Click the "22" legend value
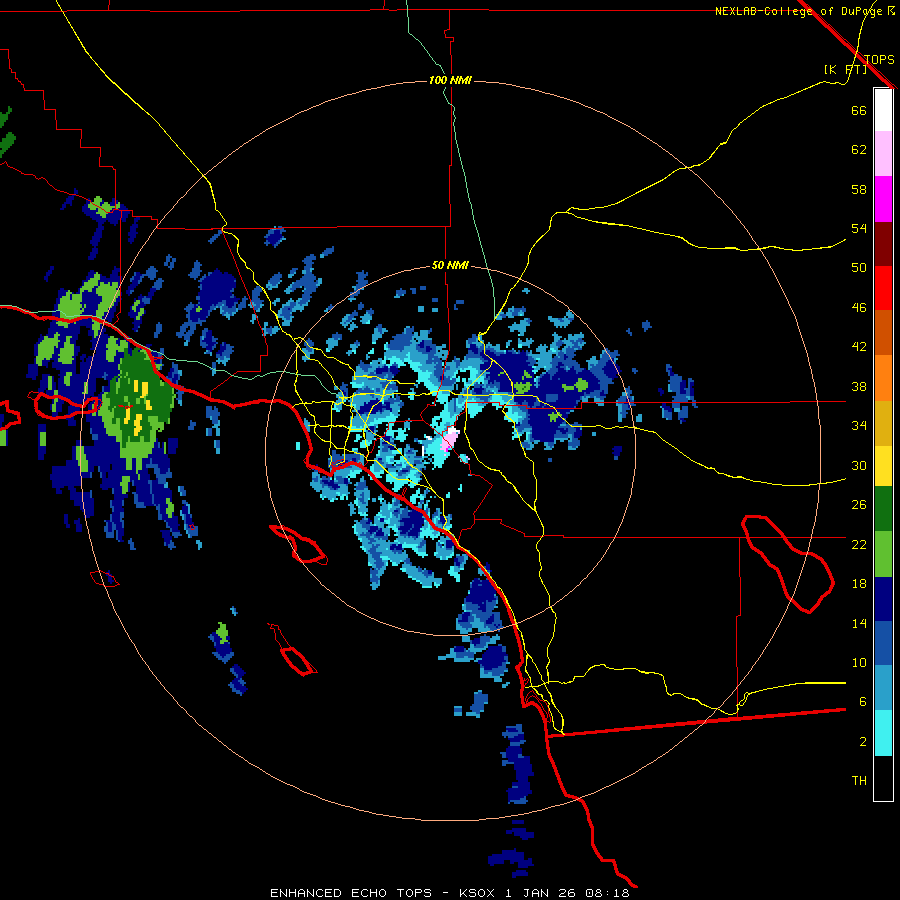The height and width of the screenshot is (900, 900). 859,544
